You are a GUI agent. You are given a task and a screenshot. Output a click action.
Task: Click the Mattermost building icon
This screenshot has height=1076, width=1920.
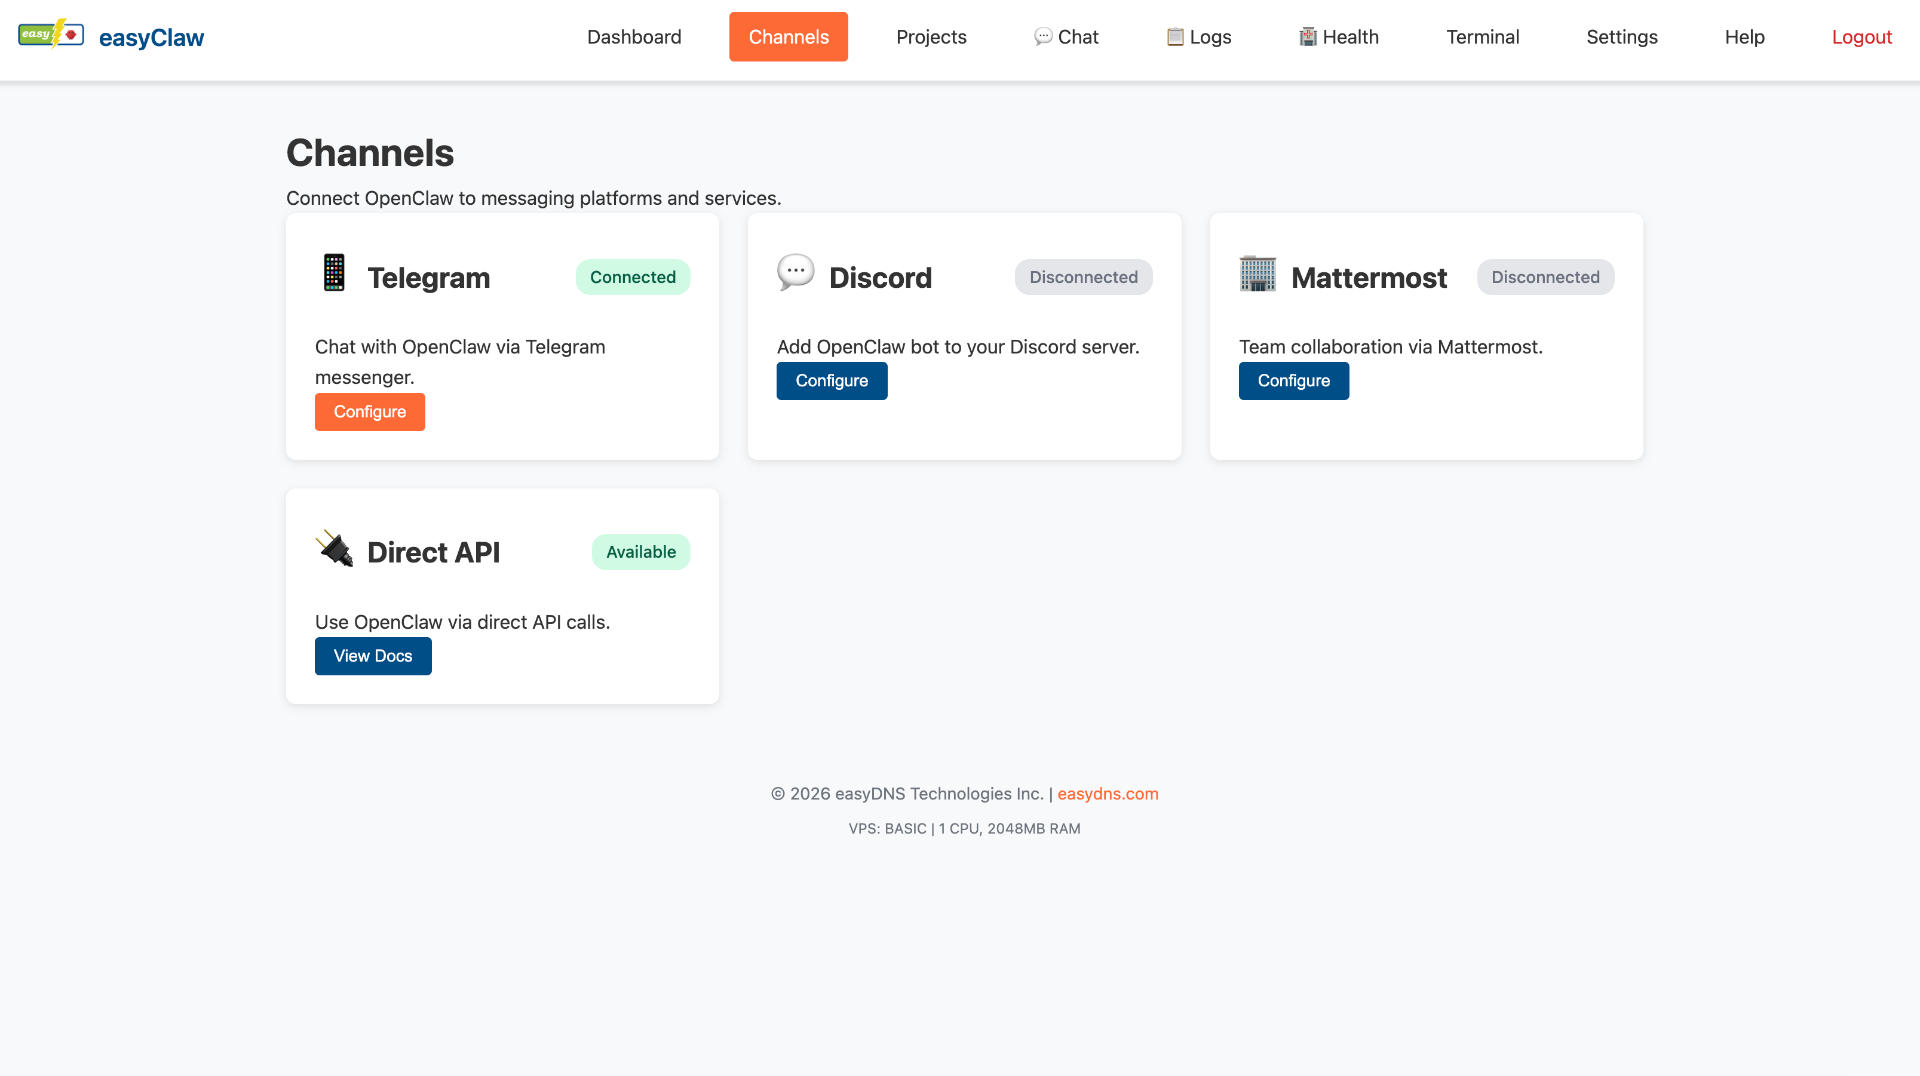(1257, 273)
